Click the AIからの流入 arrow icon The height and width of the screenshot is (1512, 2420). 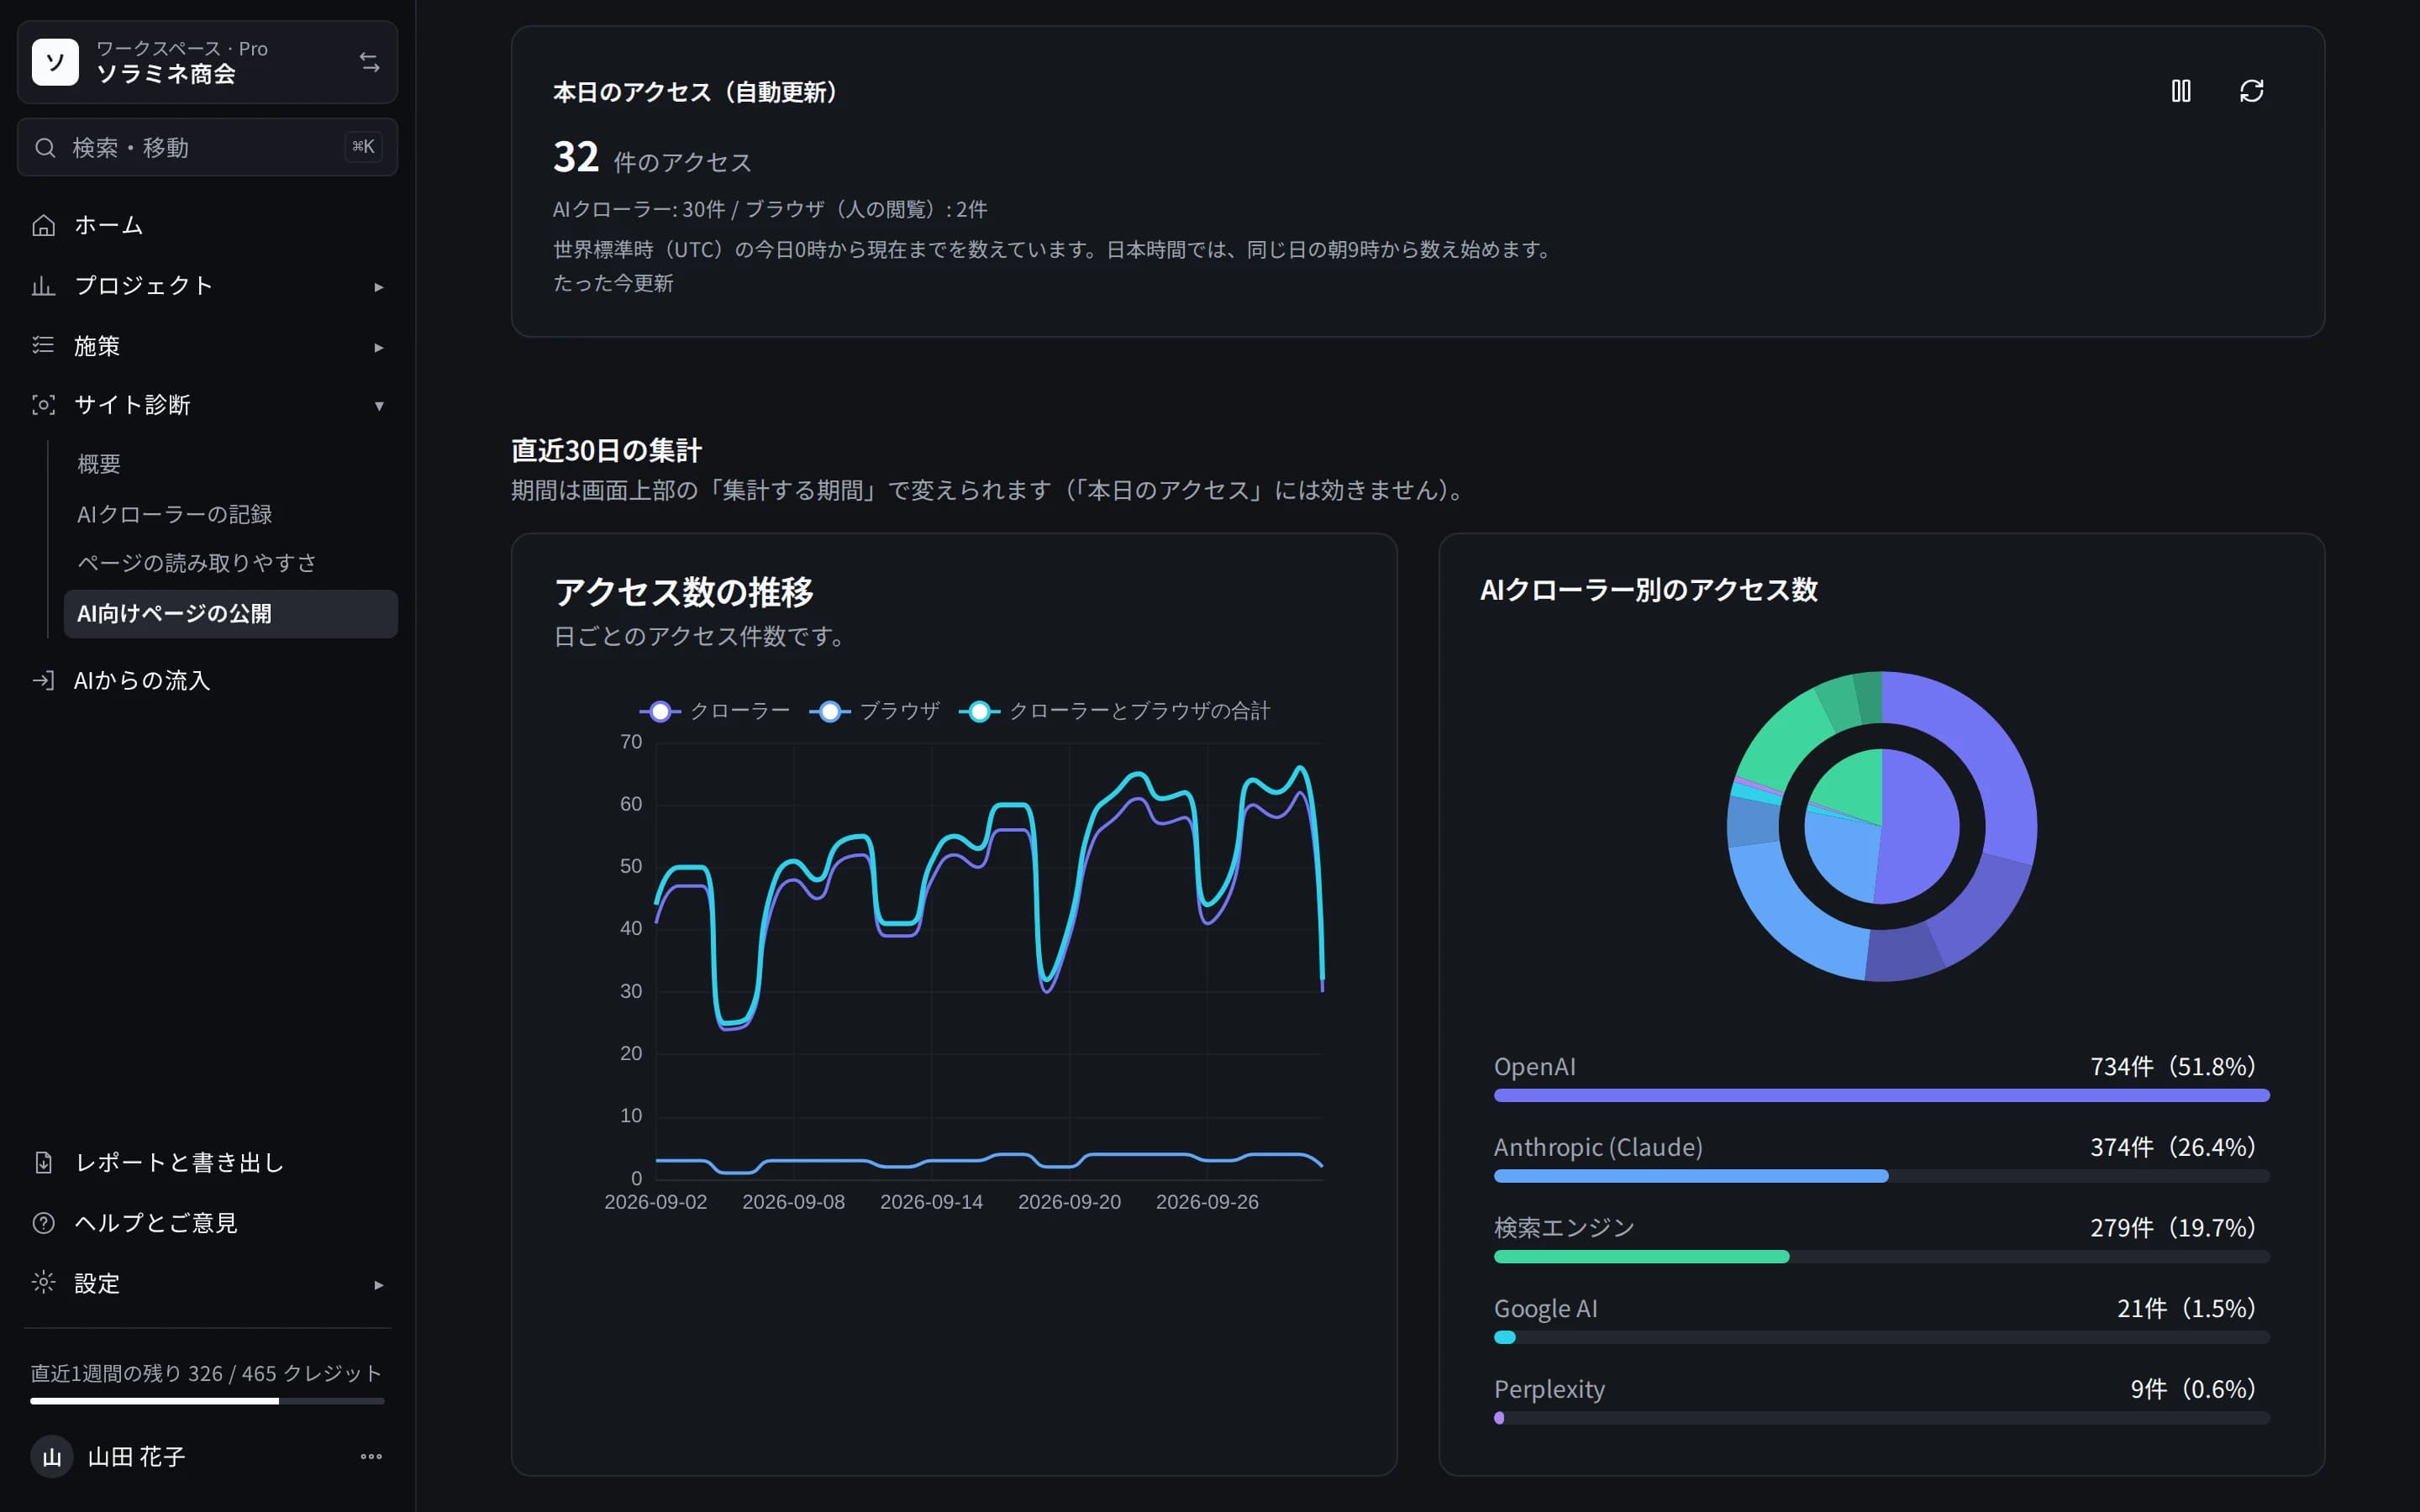point(43,681)
